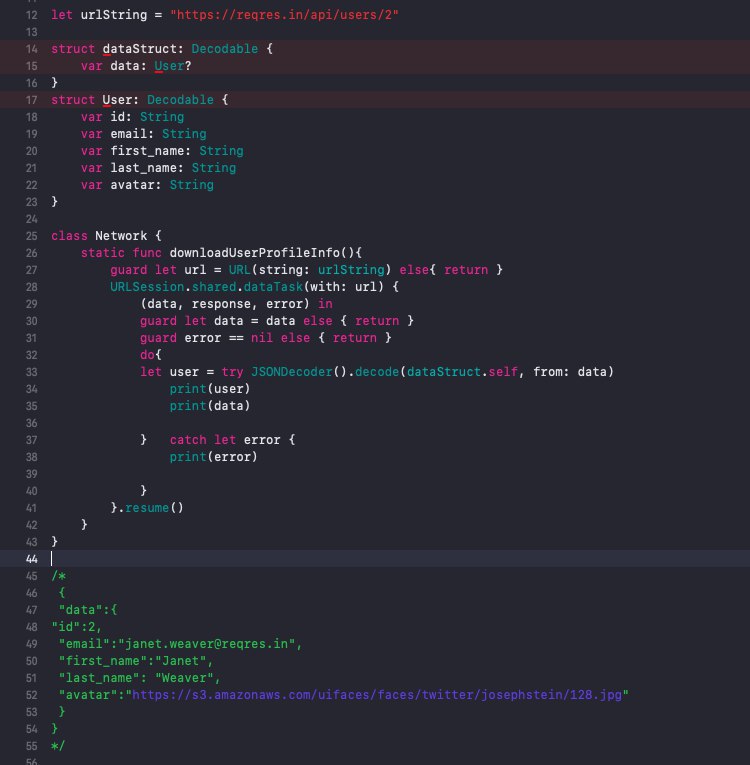Click the 'email' property on line 19

(x=129, y=134)
